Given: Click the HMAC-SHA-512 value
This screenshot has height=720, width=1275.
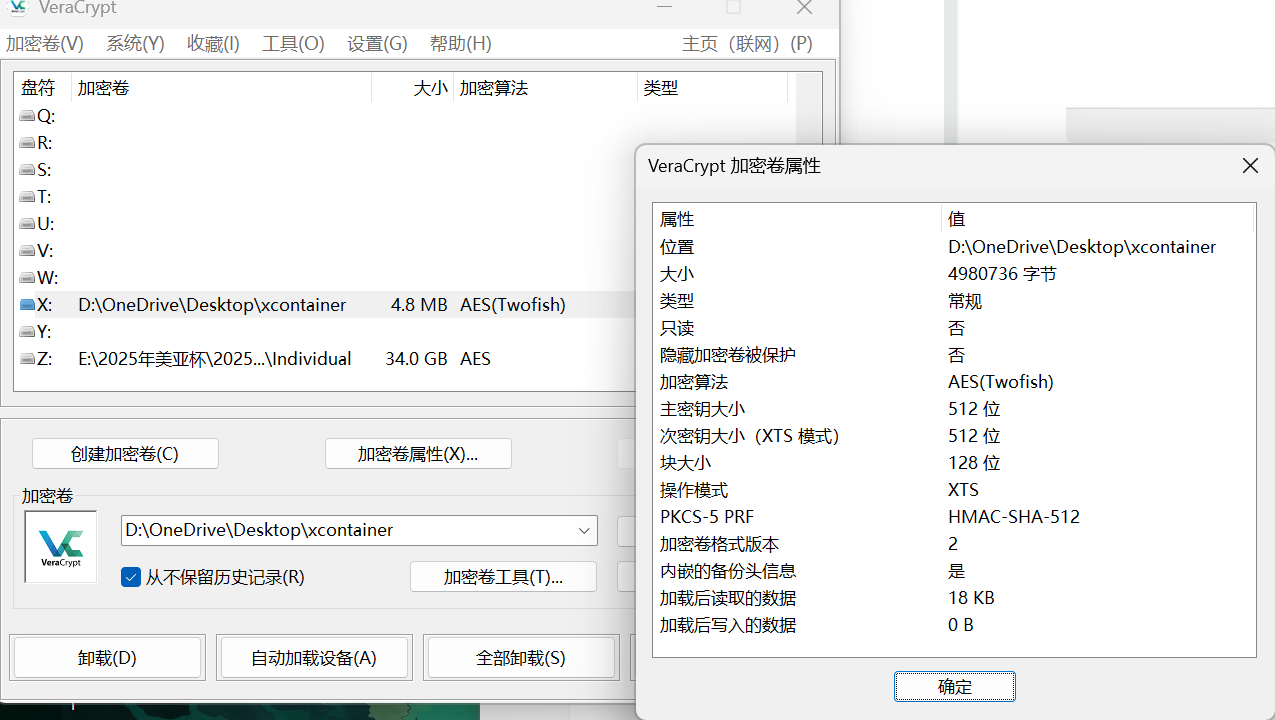Looking at the screenshot, I should pyautogui.click(x=1014, y=517).
